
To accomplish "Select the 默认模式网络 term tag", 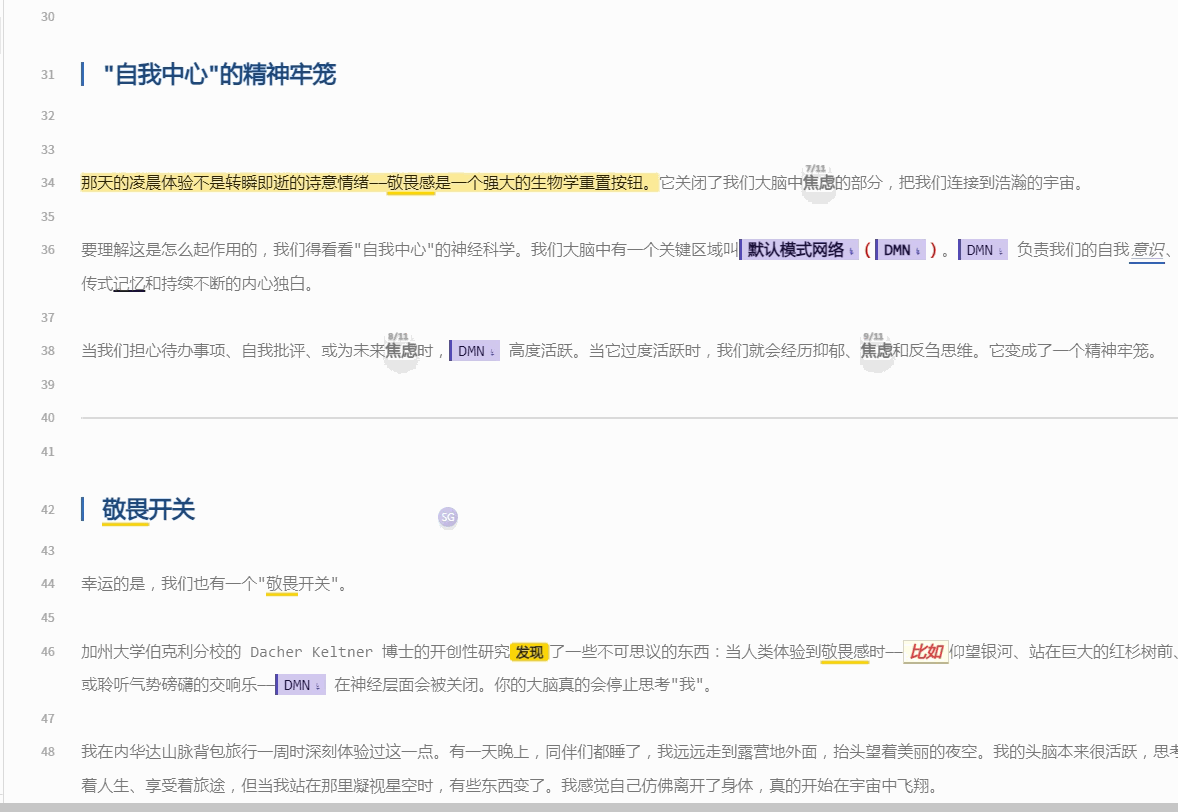I will [799, 250].
